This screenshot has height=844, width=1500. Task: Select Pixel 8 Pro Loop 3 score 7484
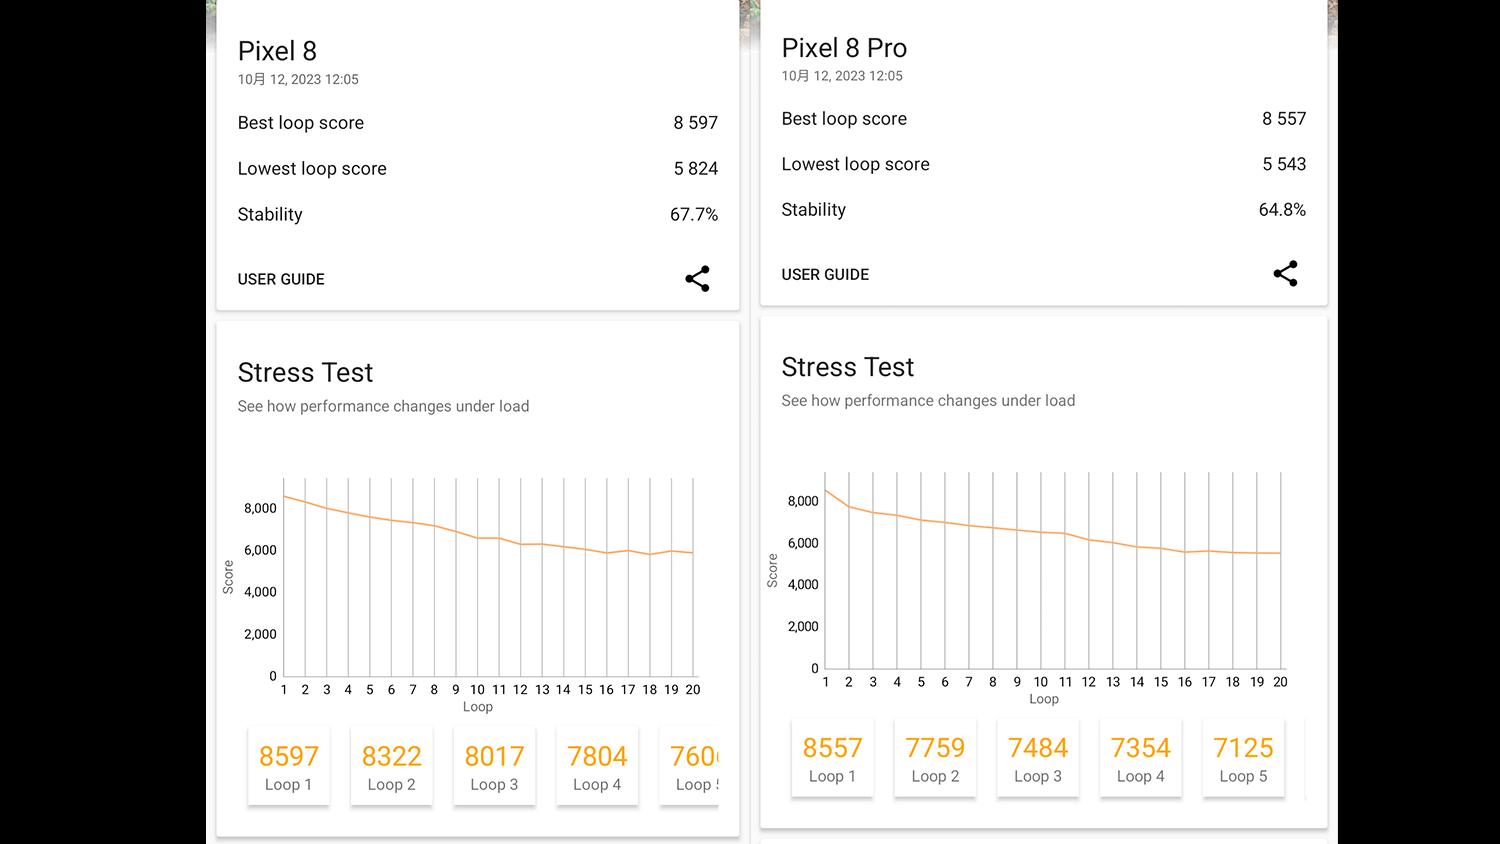click(x=1038, y=758)
